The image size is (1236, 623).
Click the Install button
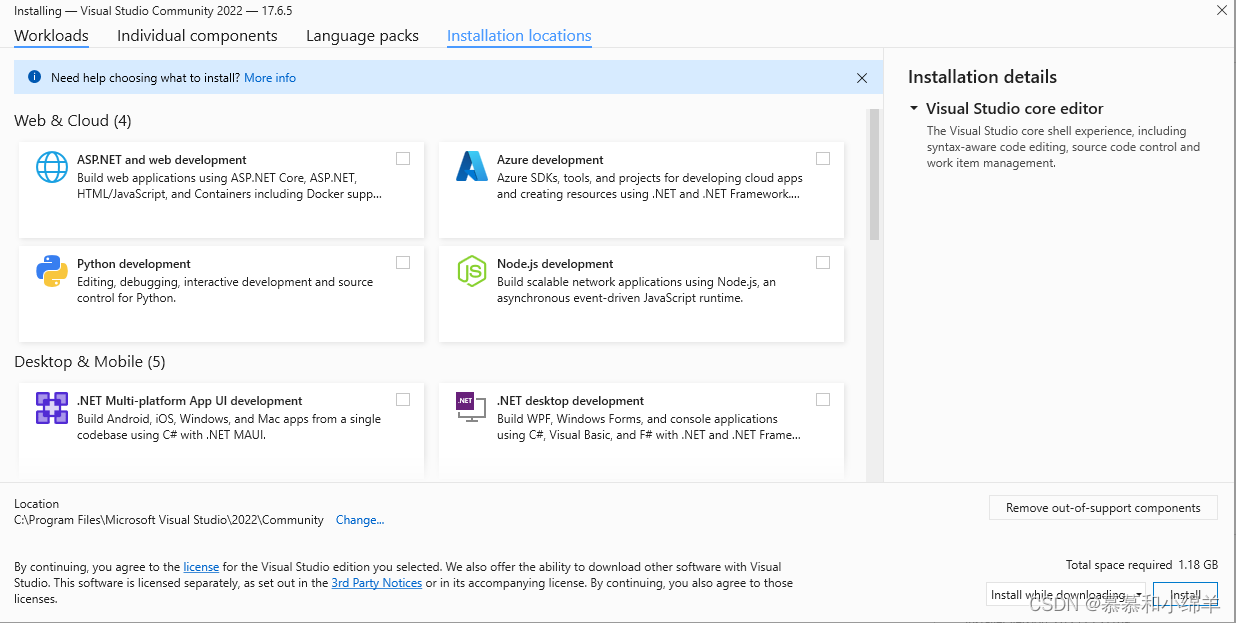pos(1185,595)
